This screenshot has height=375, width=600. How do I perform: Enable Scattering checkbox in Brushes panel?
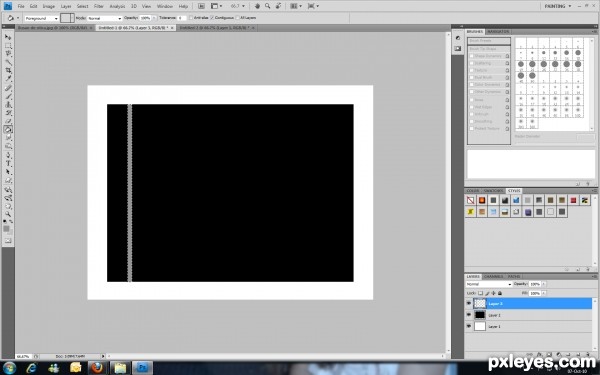(472, 63)
